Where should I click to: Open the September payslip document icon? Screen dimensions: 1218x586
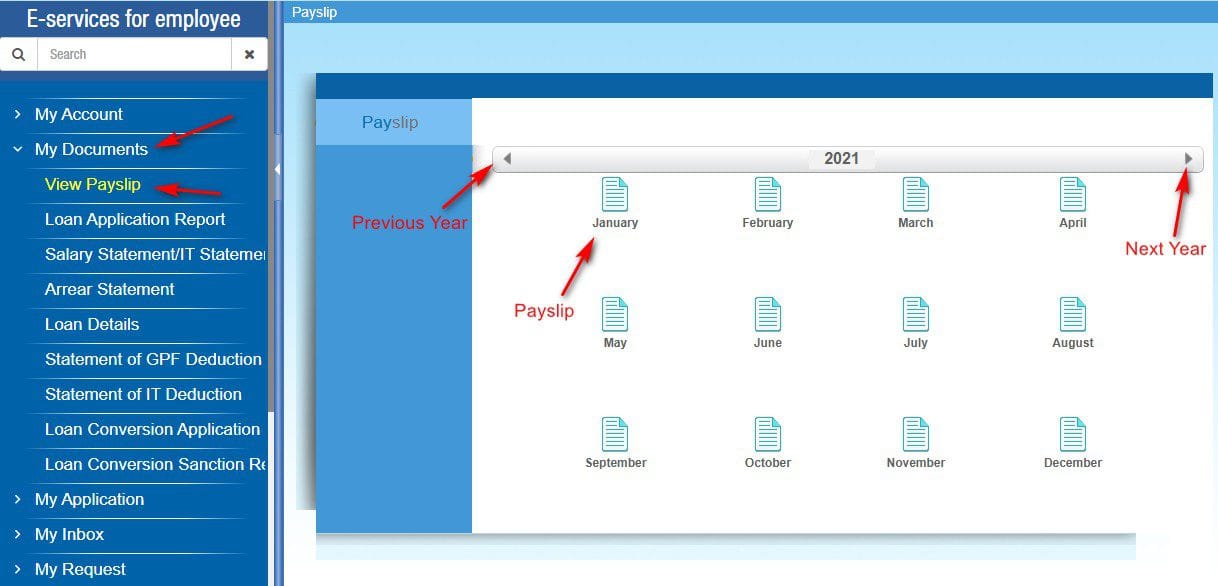pyautogui.click(x=615, y=434)
